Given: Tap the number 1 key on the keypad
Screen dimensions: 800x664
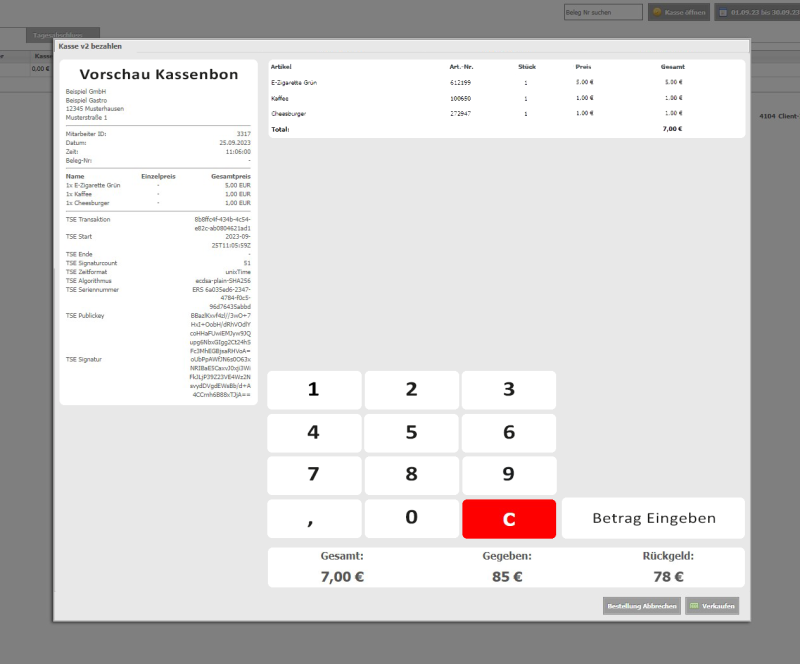Looking at the screenshot, I should click(x=314, y=390).
